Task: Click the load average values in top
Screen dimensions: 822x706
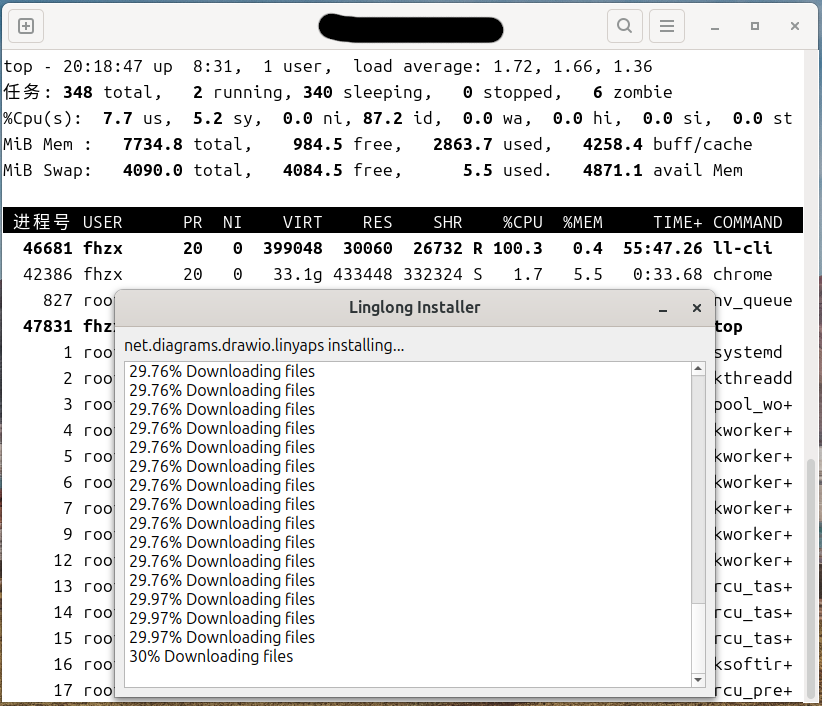Action: click(x=572, y=67)
